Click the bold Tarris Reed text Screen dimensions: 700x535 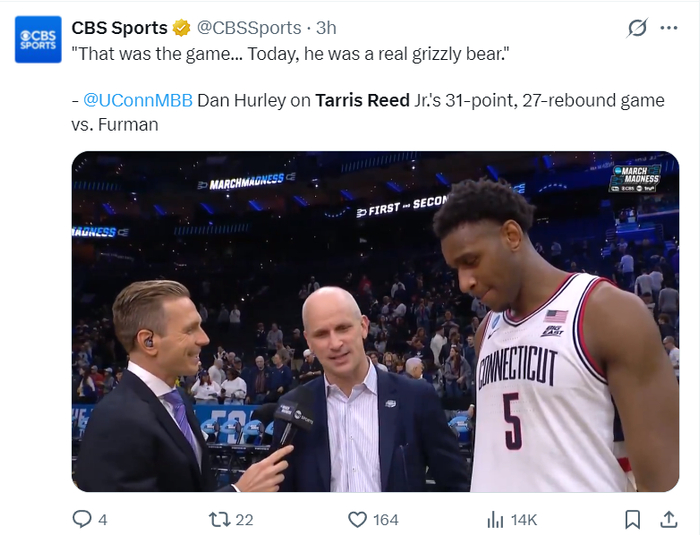362,100
